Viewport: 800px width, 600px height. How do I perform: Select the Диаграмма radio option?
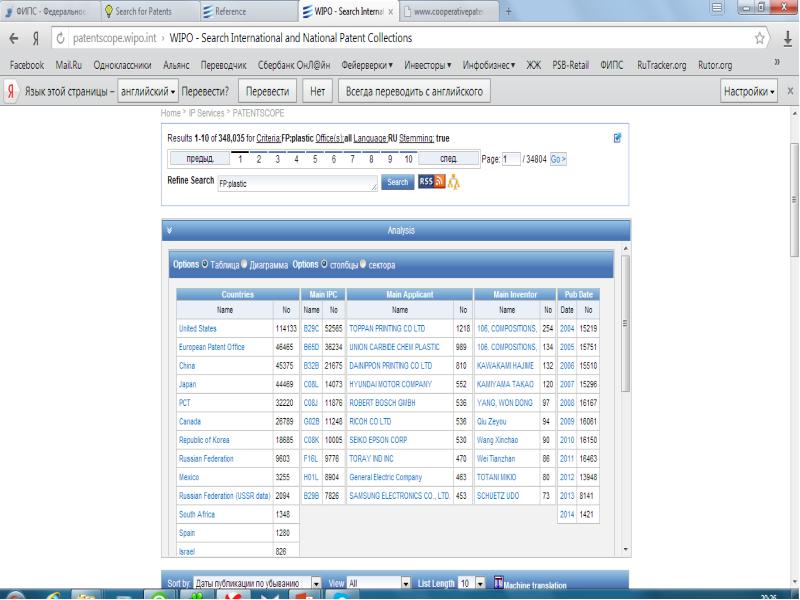245,265
